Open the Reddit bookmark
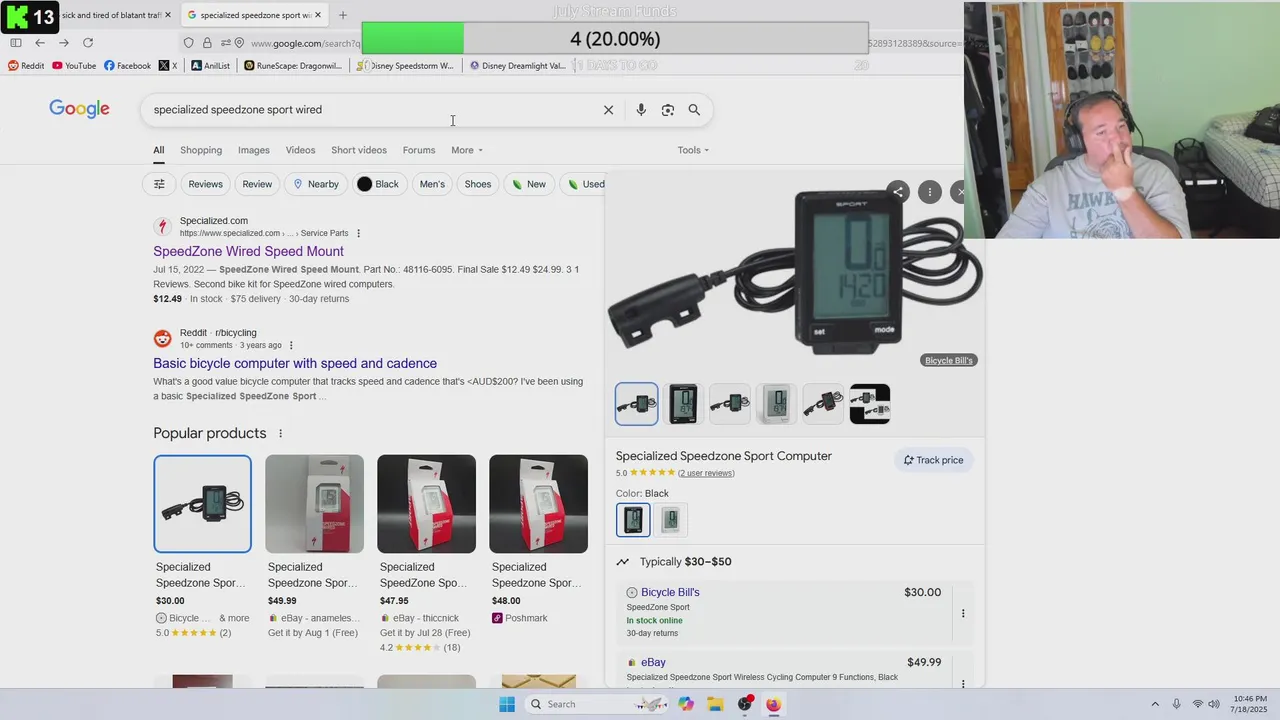The image size is (1280, 720). [26, 66]
